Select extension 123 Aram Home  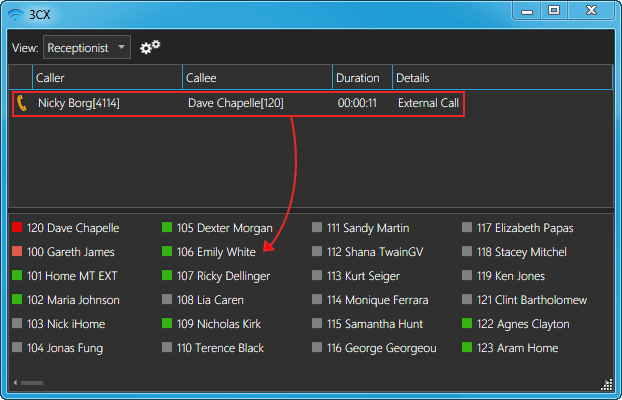coord(511,348)
